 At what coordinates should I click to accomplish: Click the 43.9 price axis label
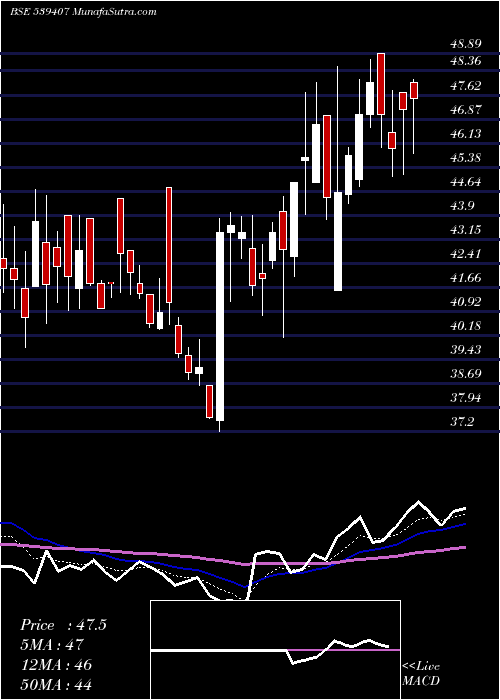pos(462,206)
